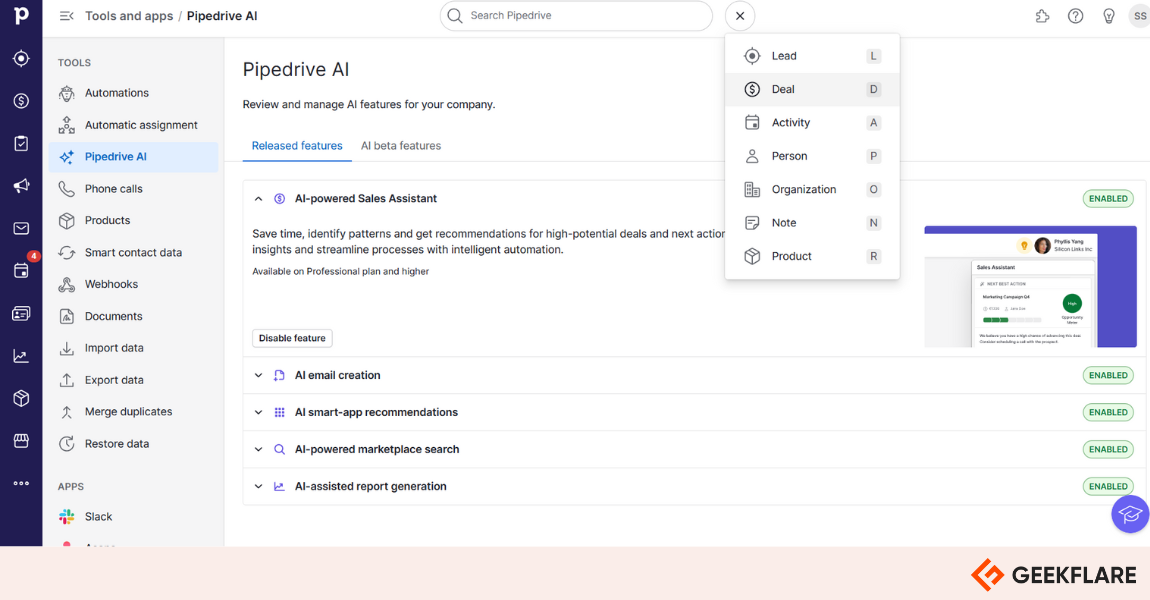Add a new Note from menu

[x=812, y=223]
